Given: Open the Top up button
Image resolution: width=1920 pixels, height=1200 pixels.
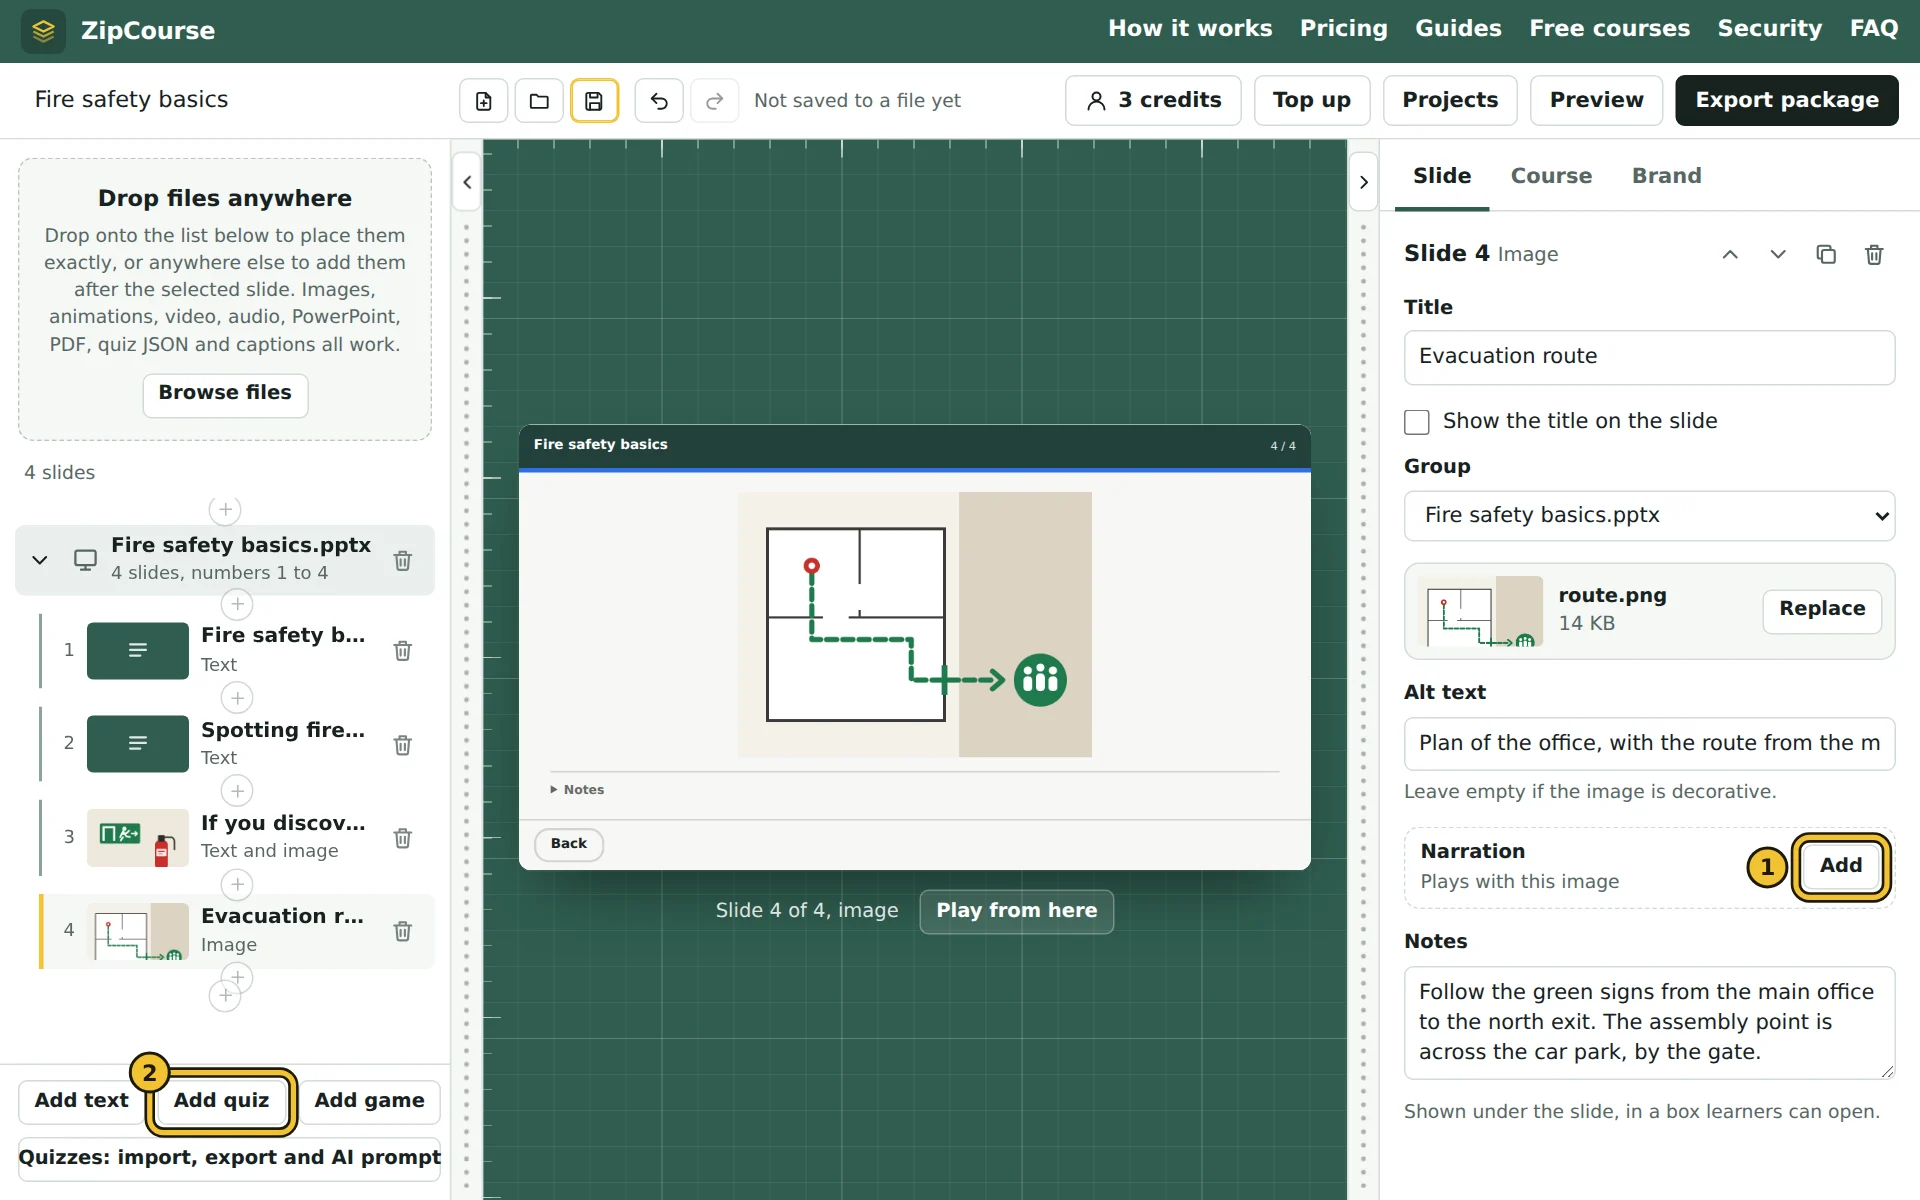Looking at the screenshot, I should (x=1311, y=101).
